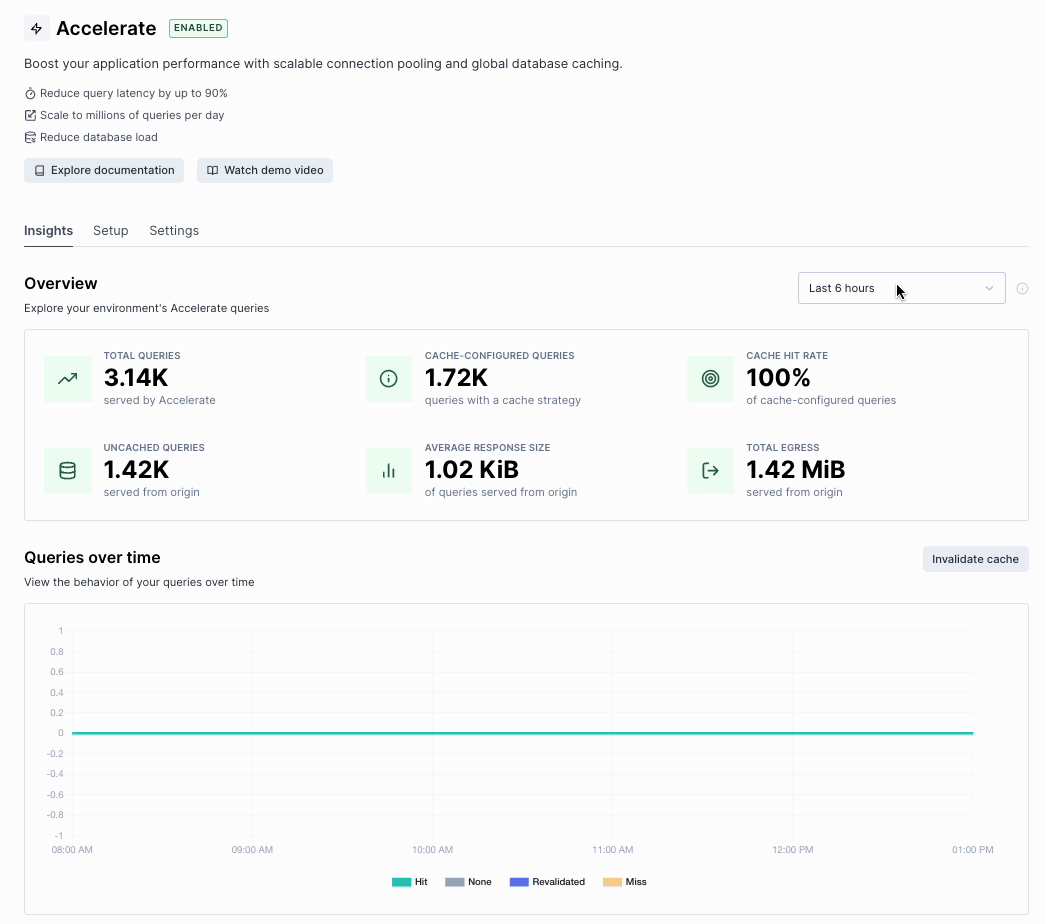Open the Settings tab
This screenshot has width=1046, height=924.
tap(173, 230)
